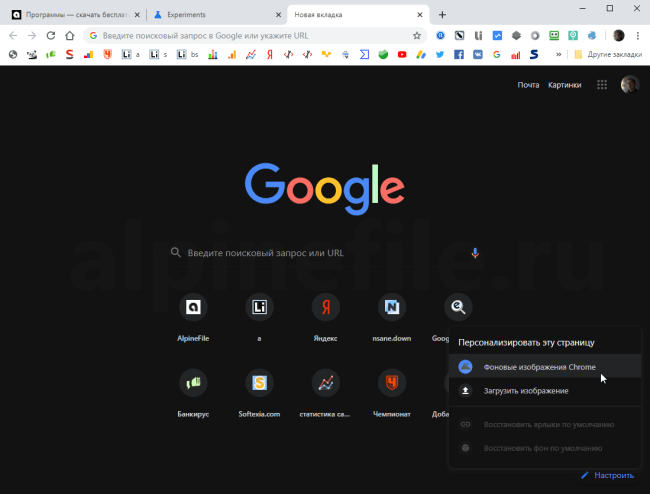
Task: Click the gray layers extension icon
Action: 516,36
